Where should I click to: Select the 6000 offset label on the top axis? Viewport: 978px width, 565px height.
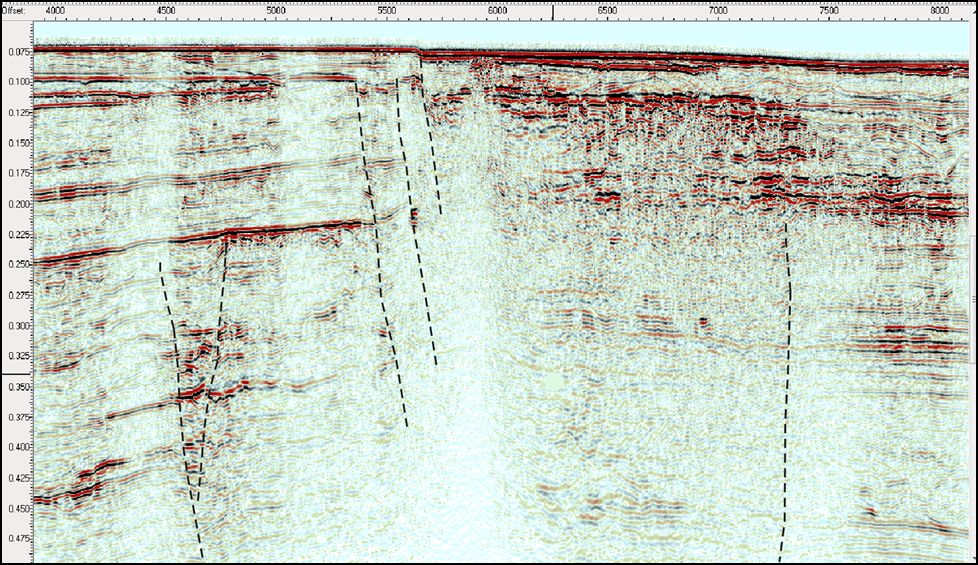point(497,10)
